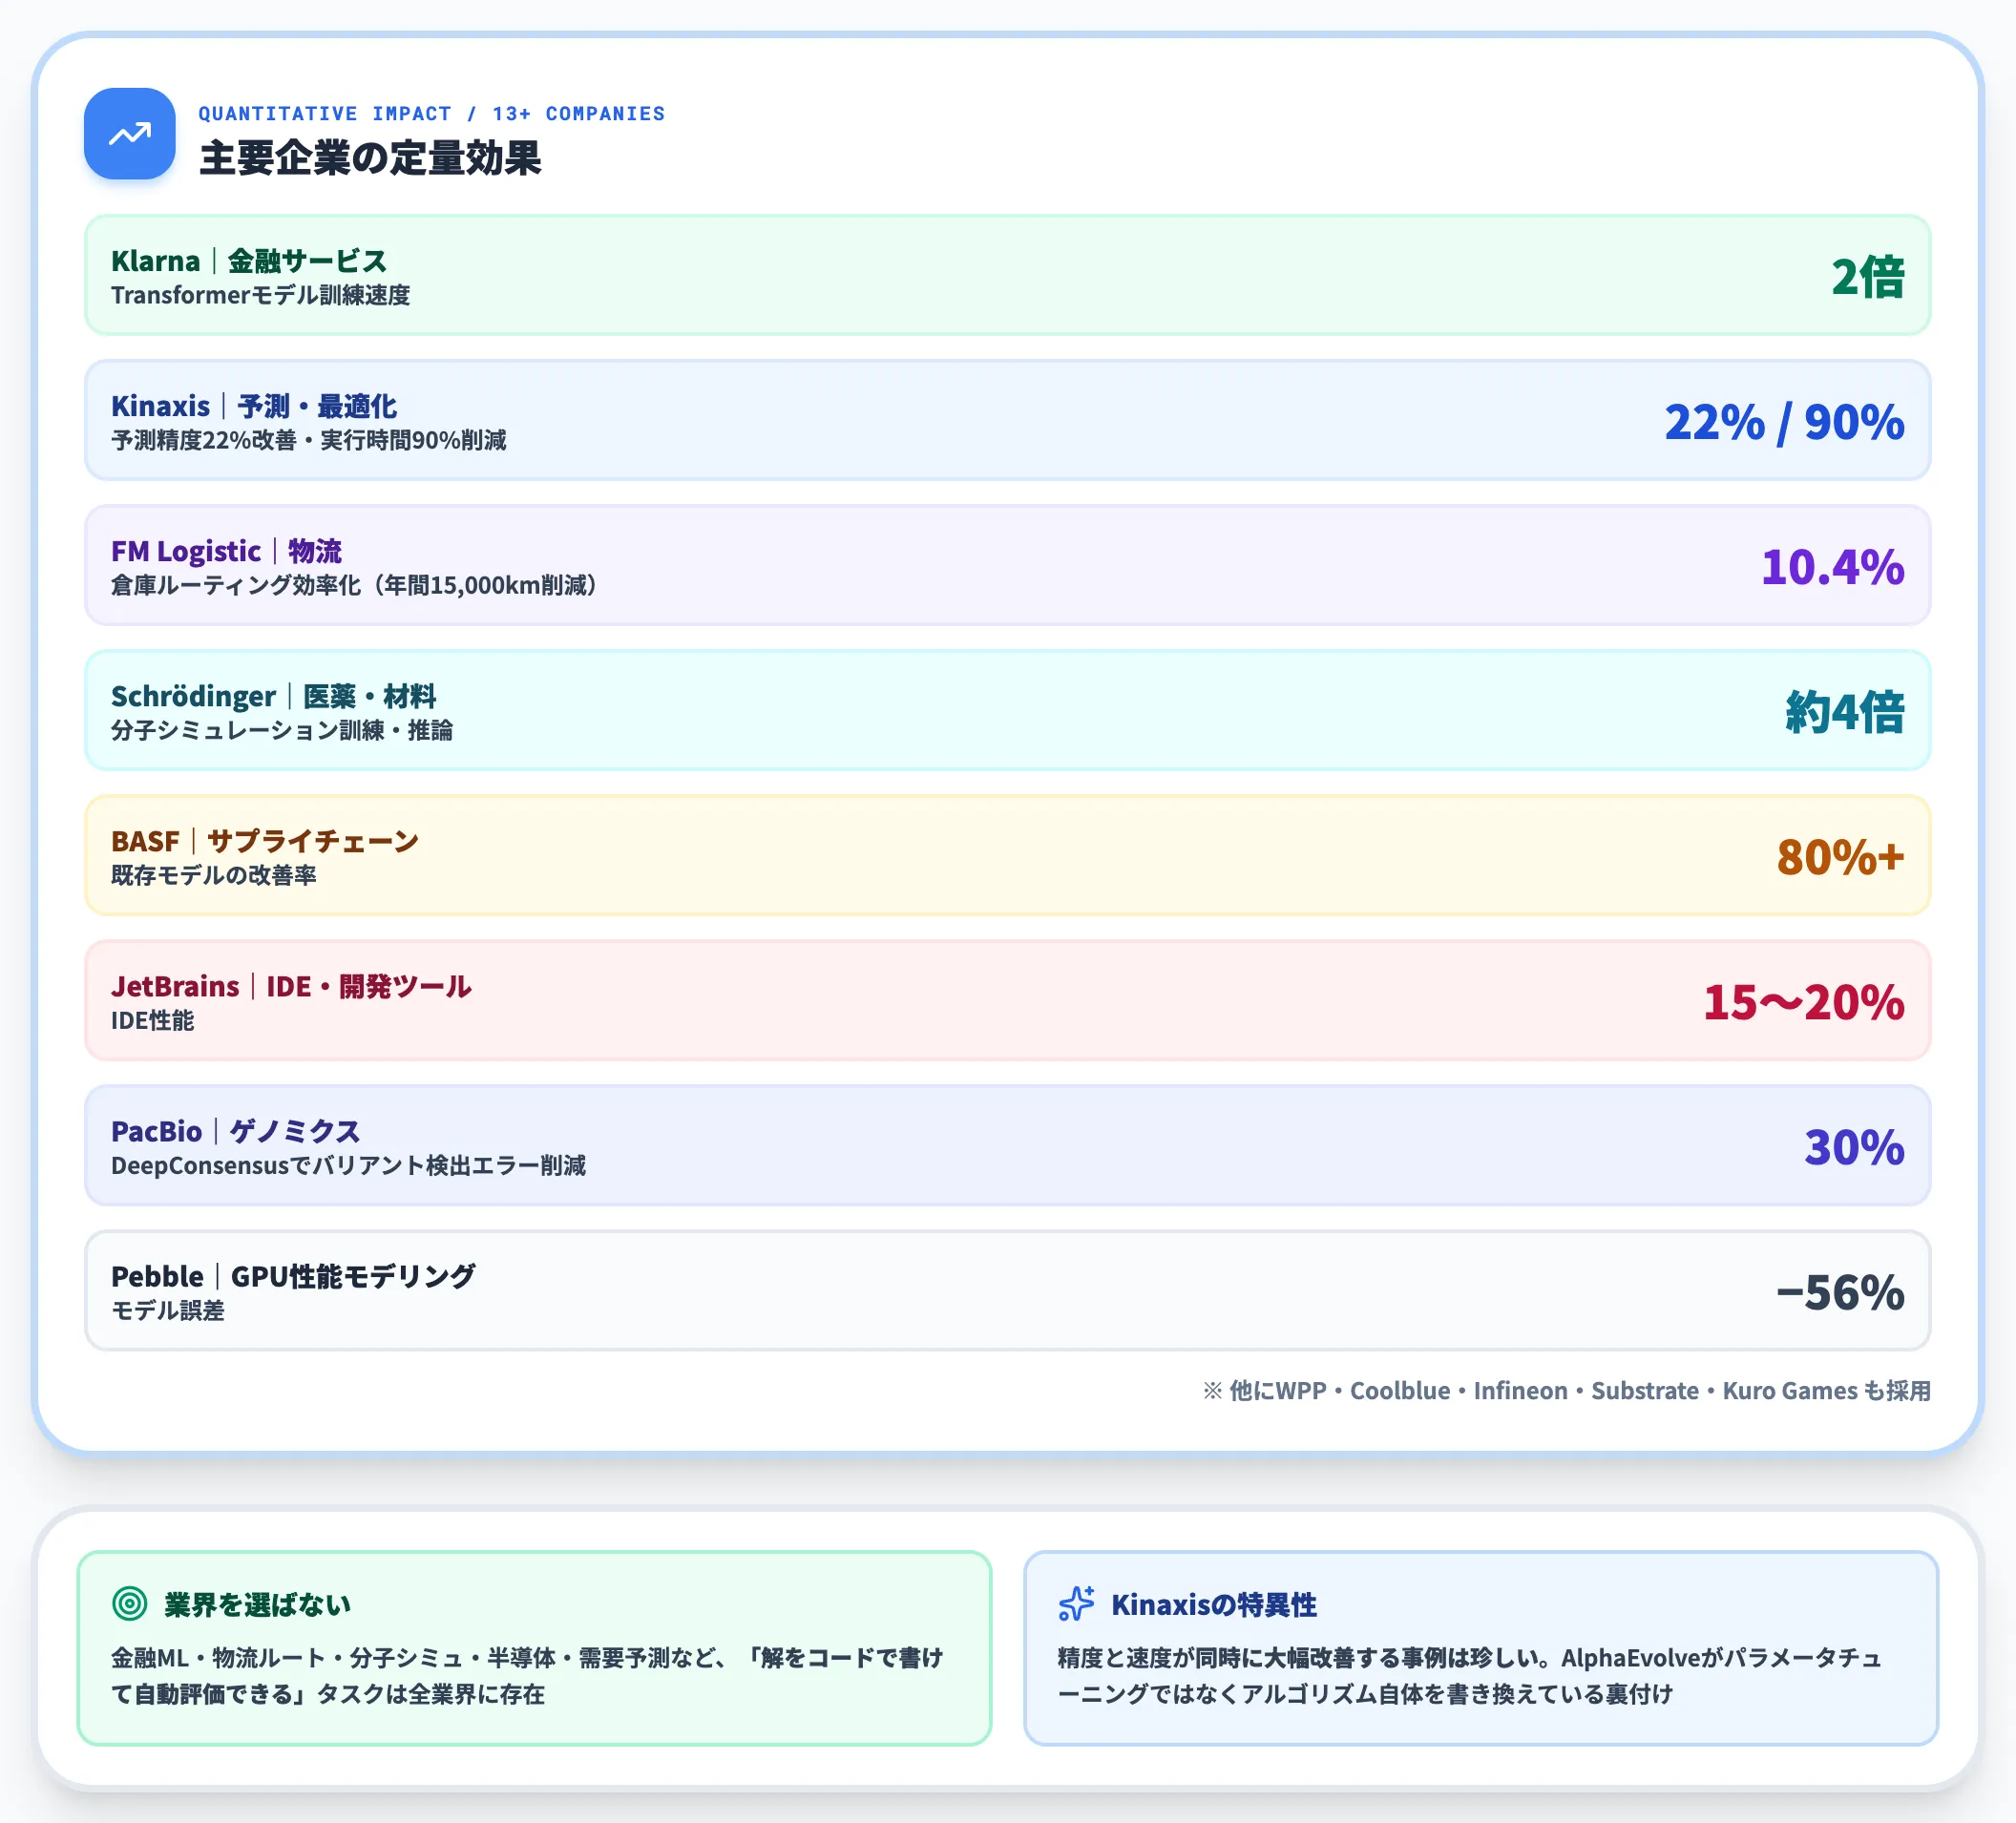Click the 倉庫ルーティング効率化 description
The height and width of the screenshot is (1823, 2016).
(x=355, y=585)
